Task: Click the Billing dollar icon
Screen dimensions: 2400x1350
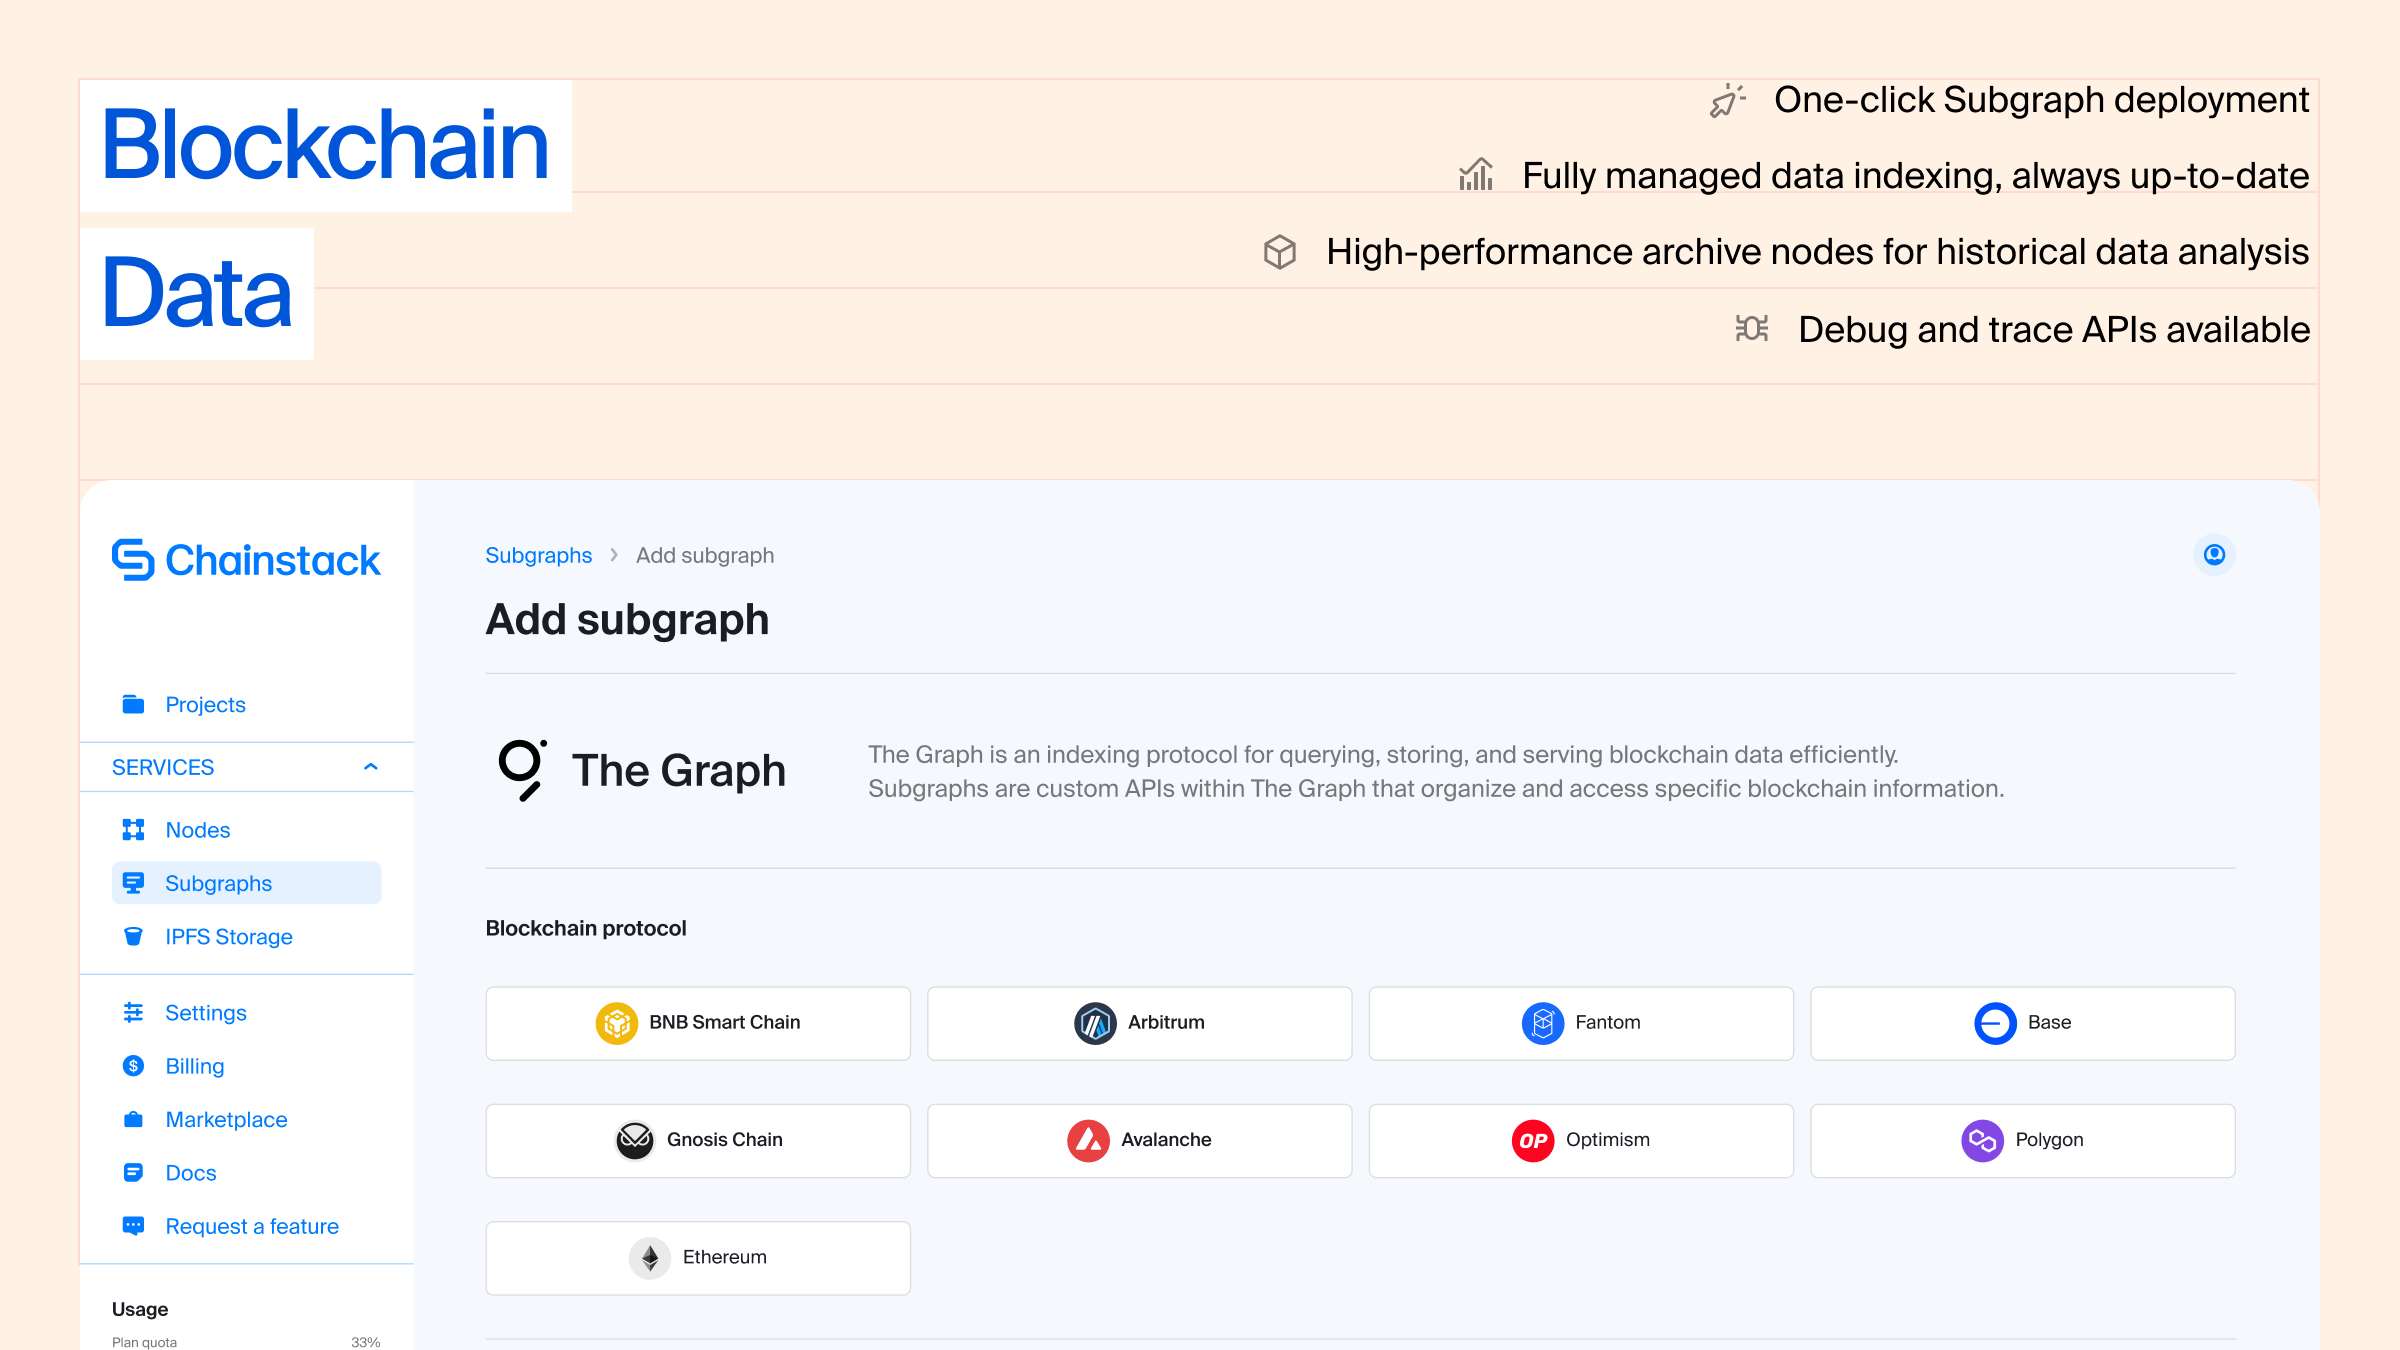Action: tap(133, 1066)
